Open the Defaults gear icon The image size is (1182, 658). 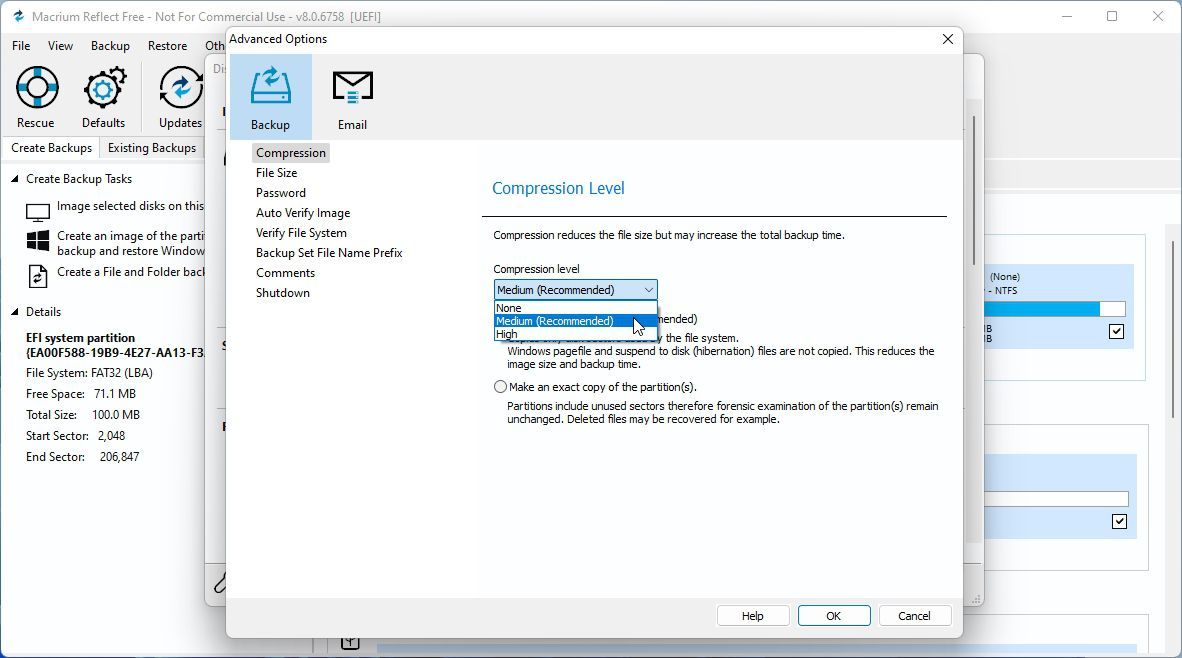click(104, 87)
